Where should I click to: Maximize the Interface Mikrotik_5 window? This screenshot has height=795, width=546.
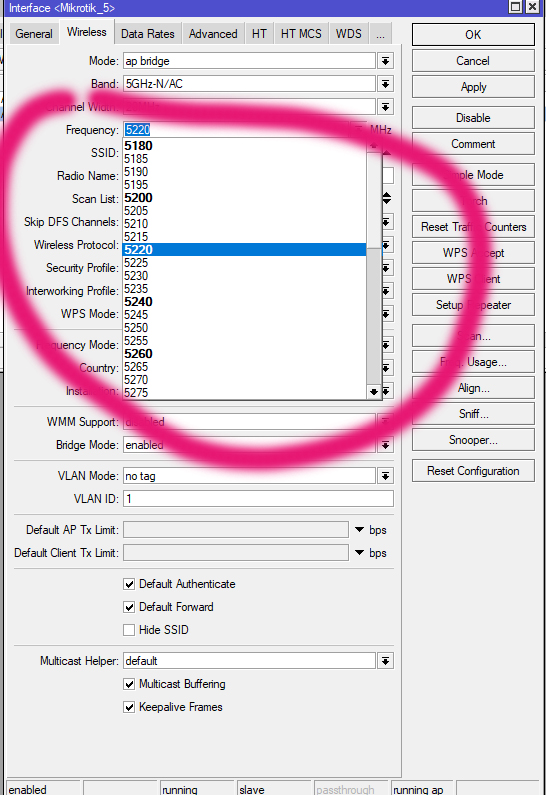pyautogui.click(x=515, y=7)
